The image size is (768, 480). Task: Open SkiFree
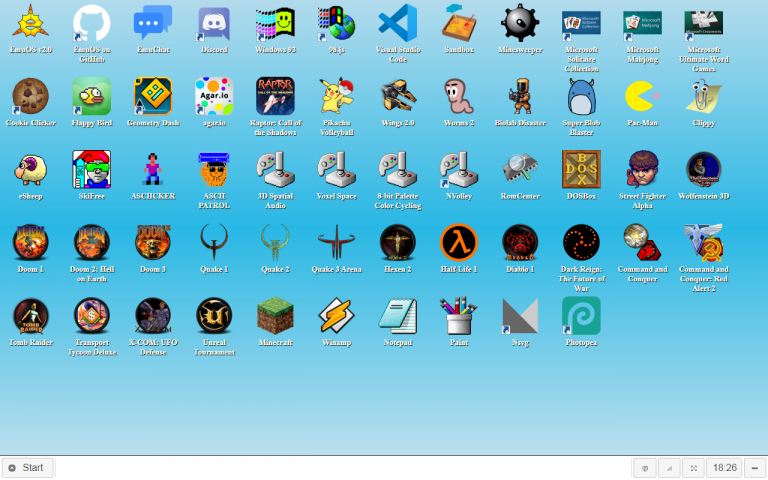point(92,169)
